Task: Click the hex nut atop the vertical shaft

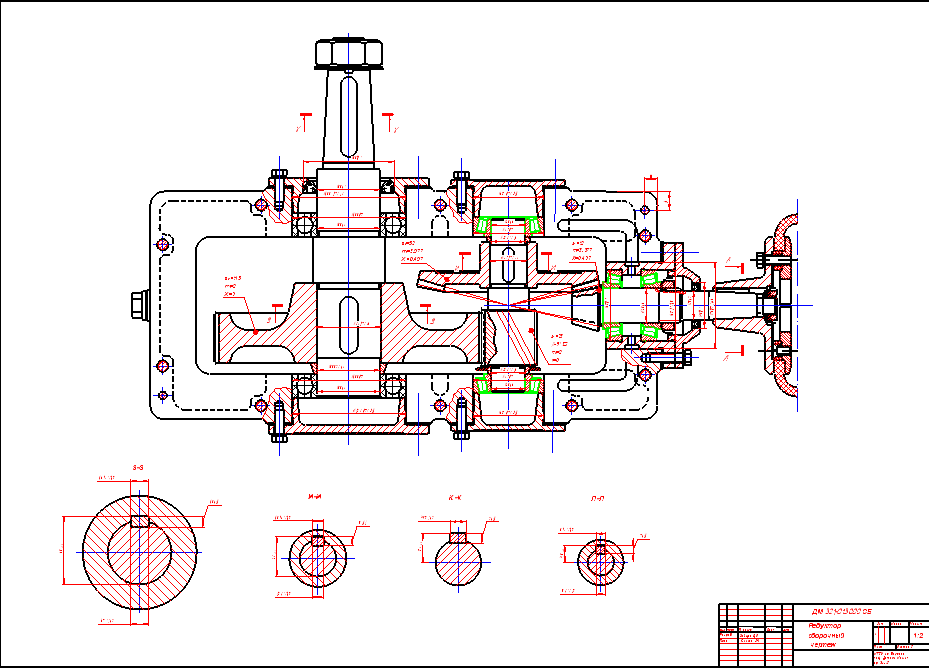Action: point(347,53)
